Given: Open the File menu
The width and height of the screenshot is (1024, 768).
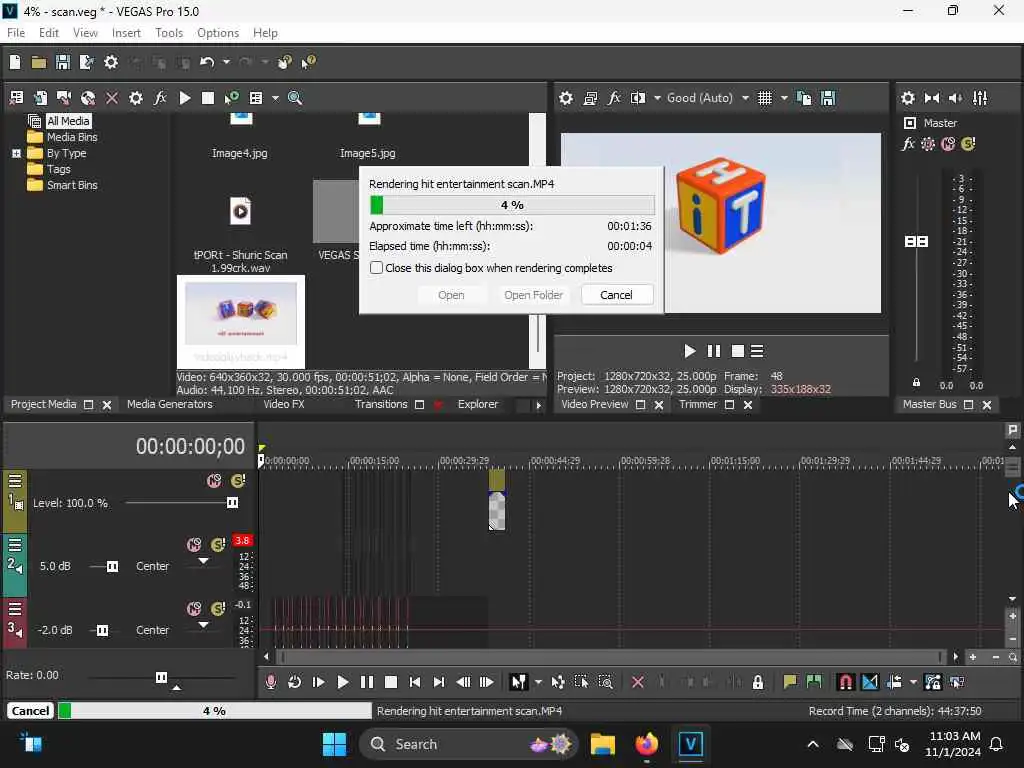Looking at the screenshot, I should (x=16, y=33).
